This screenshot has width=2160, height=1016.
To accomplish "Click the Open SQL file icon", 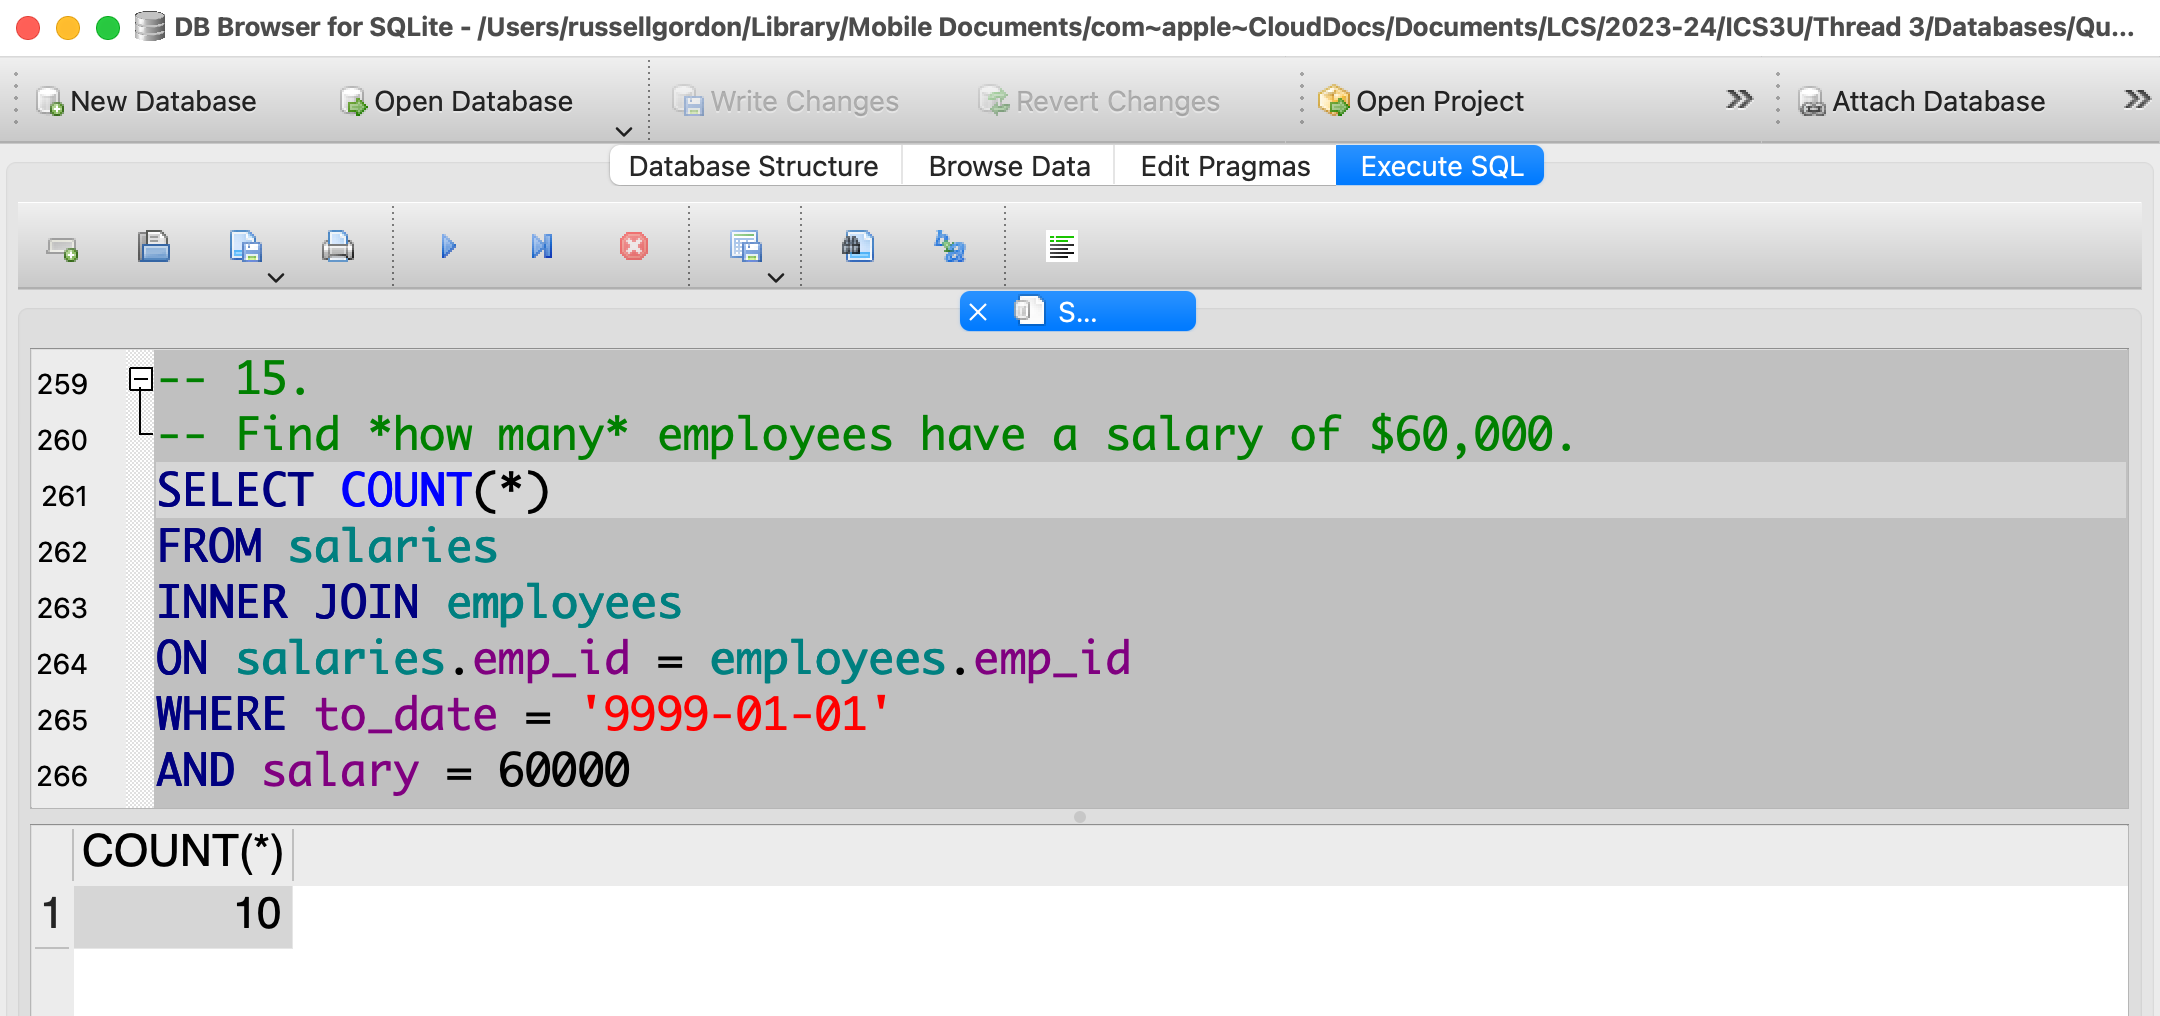I will (x=153, y=246).
